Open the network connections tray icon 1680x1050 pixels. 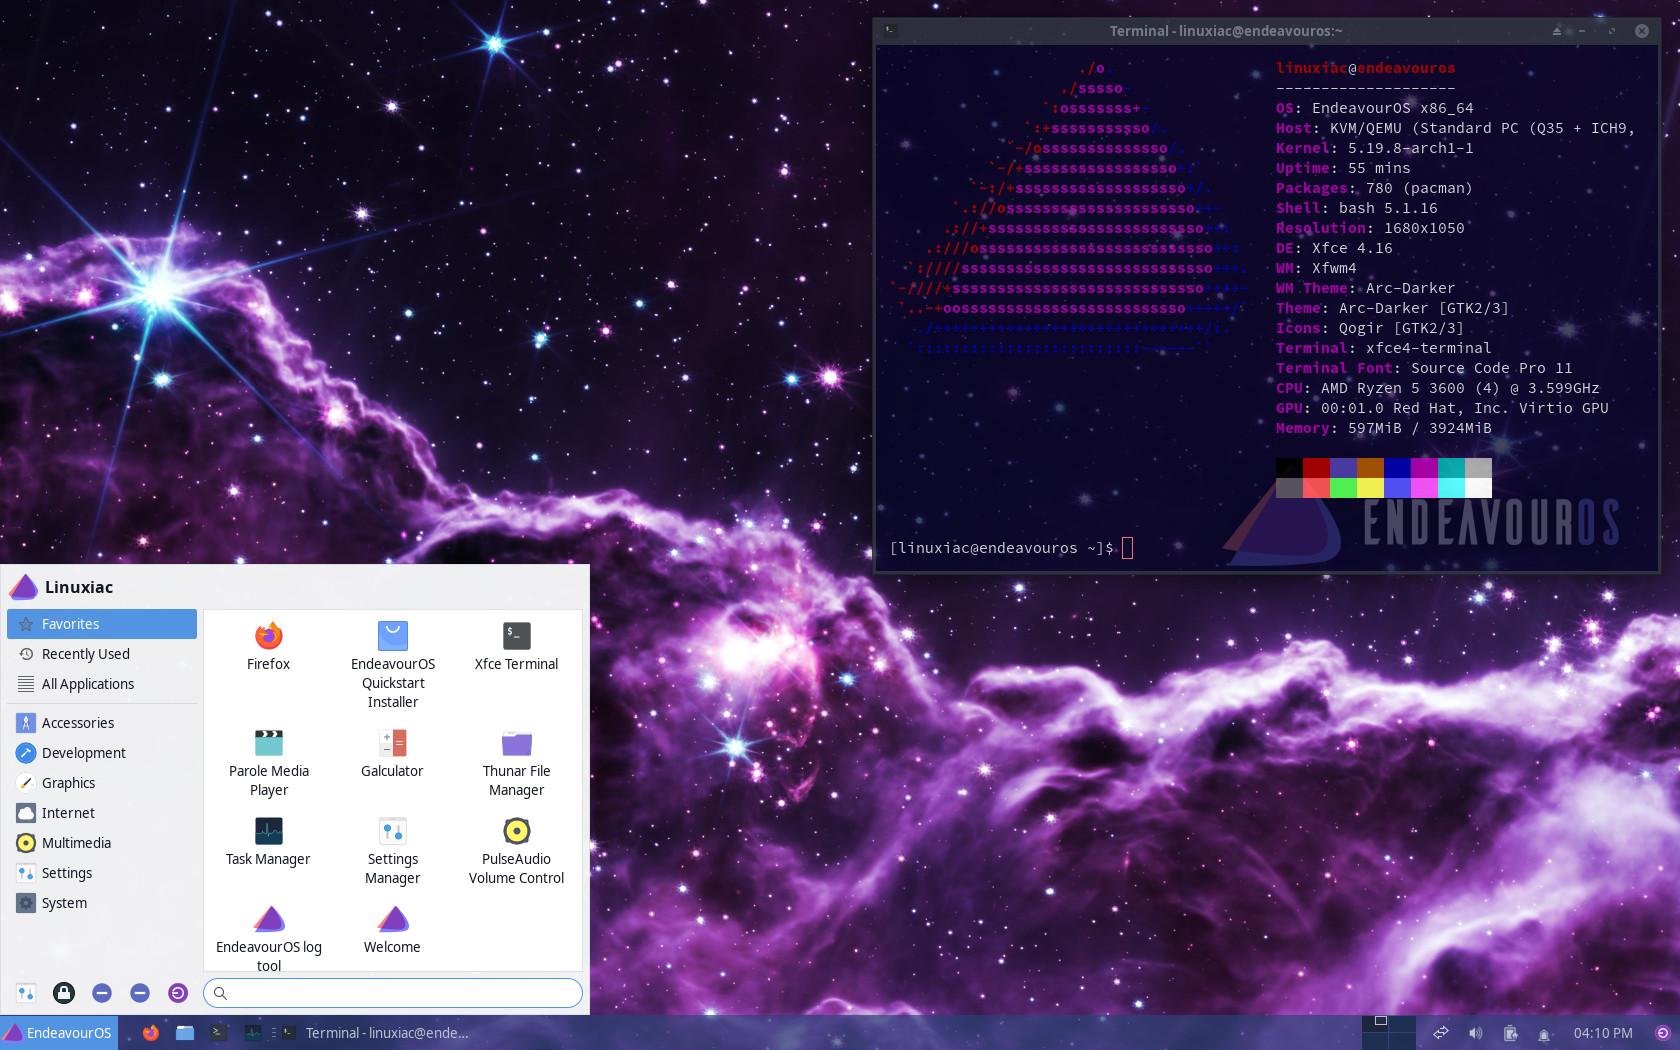(x=1441, y=1033)
